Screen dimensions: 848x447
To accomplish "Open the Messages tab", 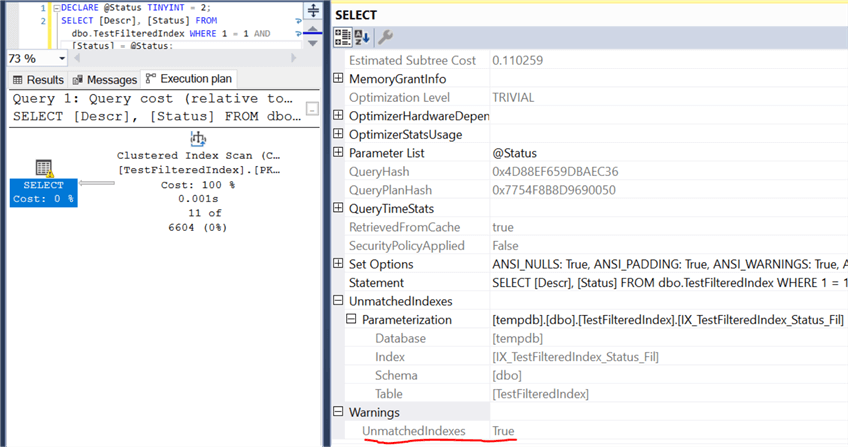I will point(104,80).
